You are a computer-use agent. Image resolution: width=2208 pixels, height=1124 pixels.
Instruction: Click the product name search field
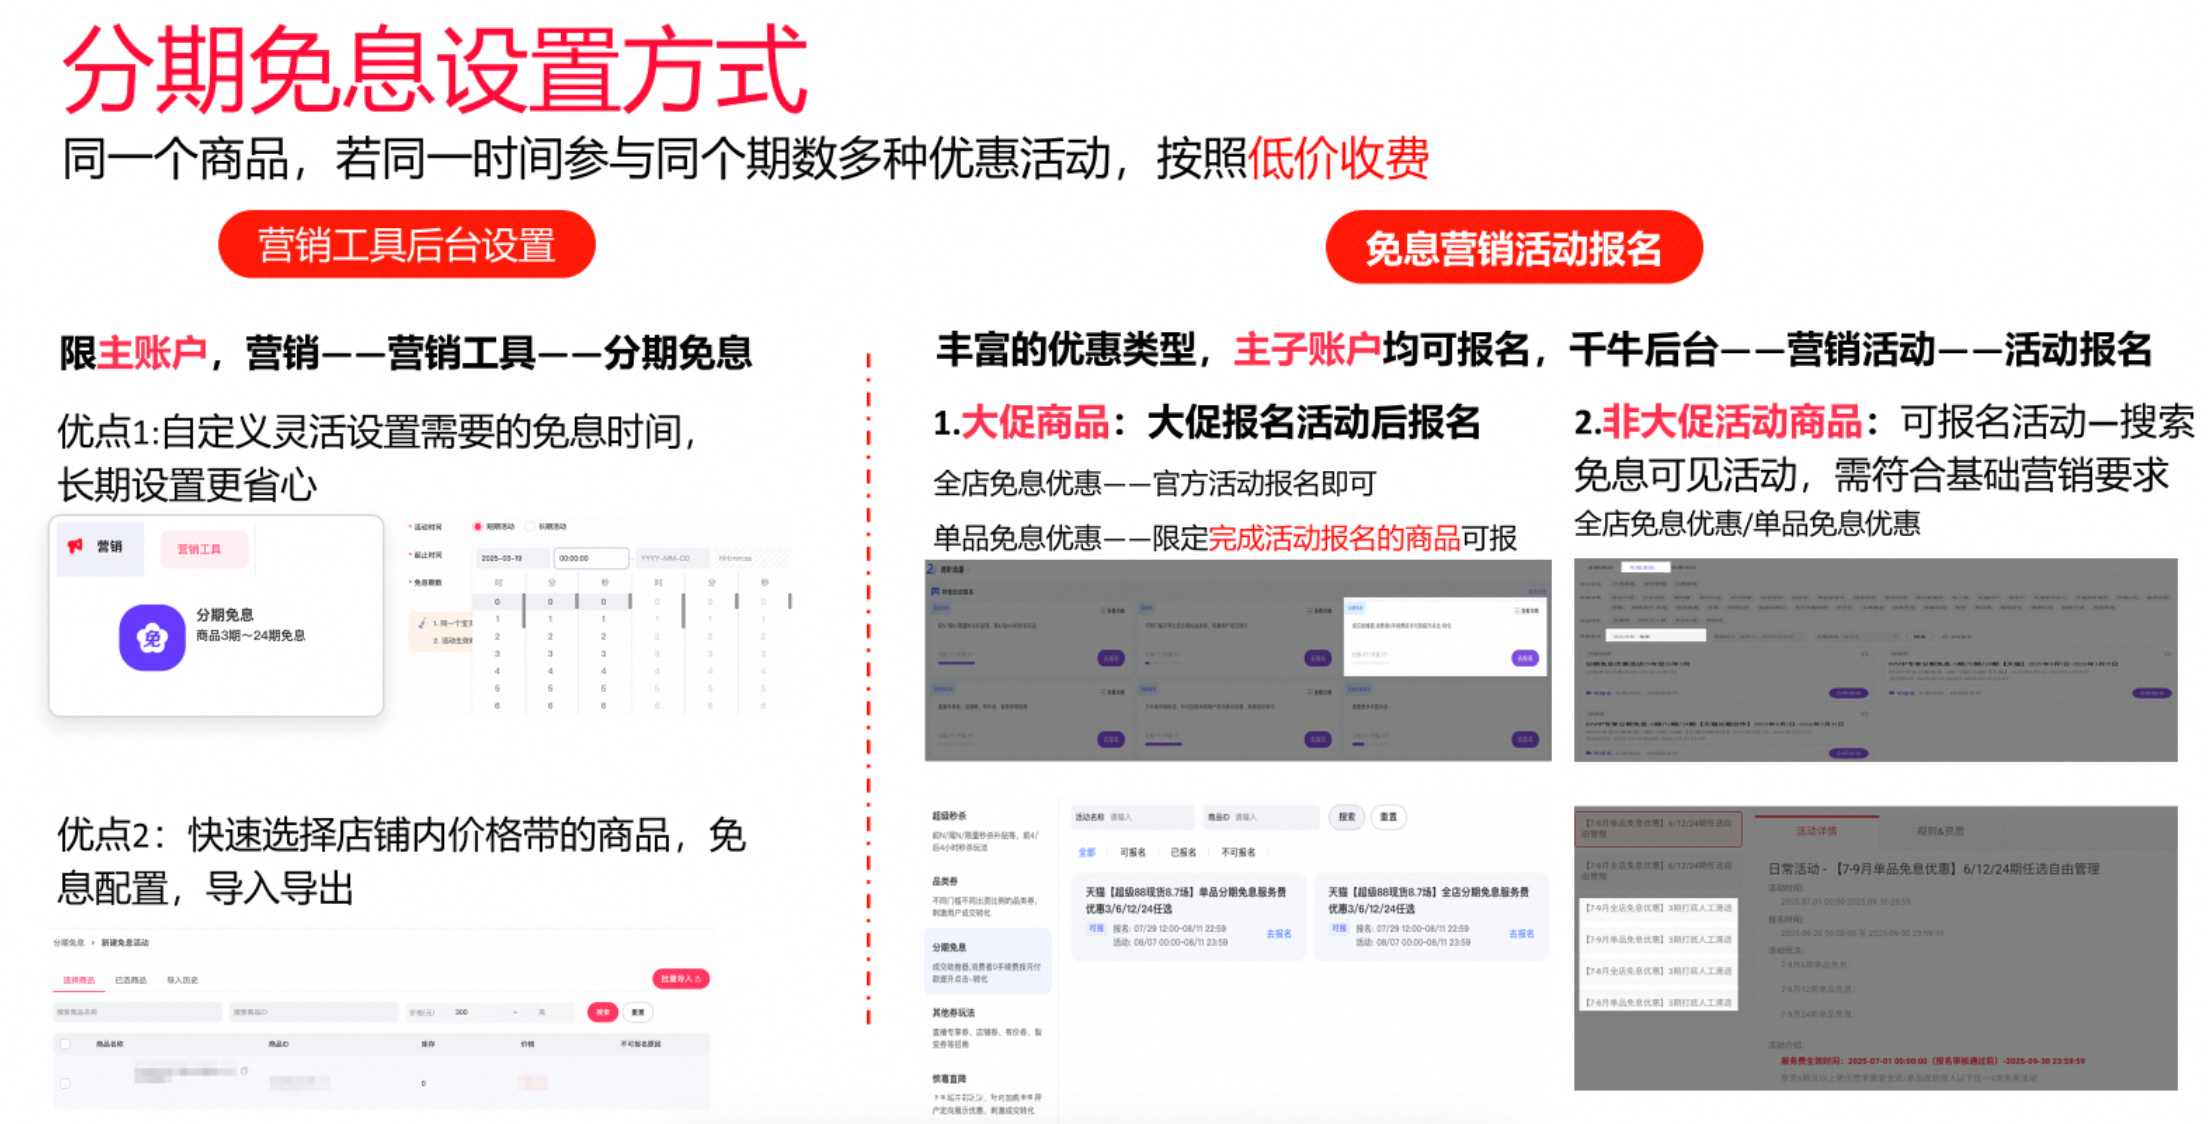138,1012
